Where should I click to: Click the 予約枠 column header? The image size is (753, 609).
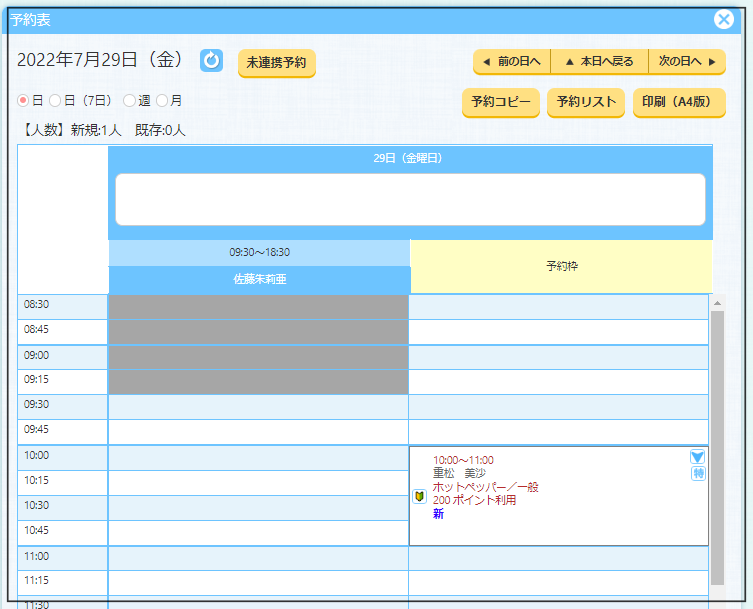point(561,267)
